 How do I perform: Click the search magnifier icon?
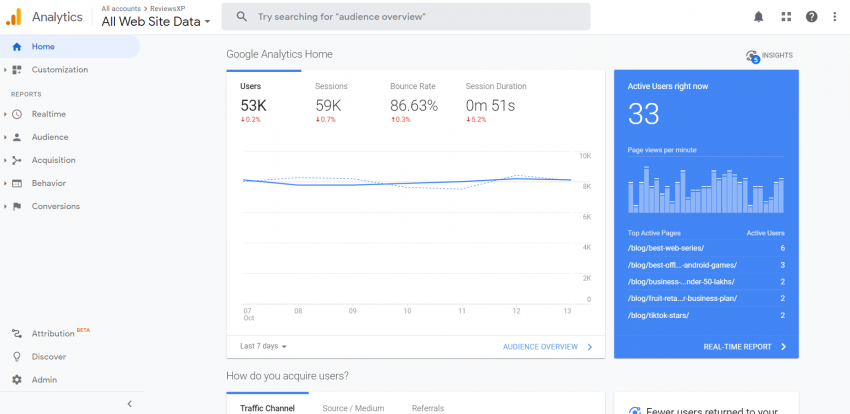pos(242,17)
